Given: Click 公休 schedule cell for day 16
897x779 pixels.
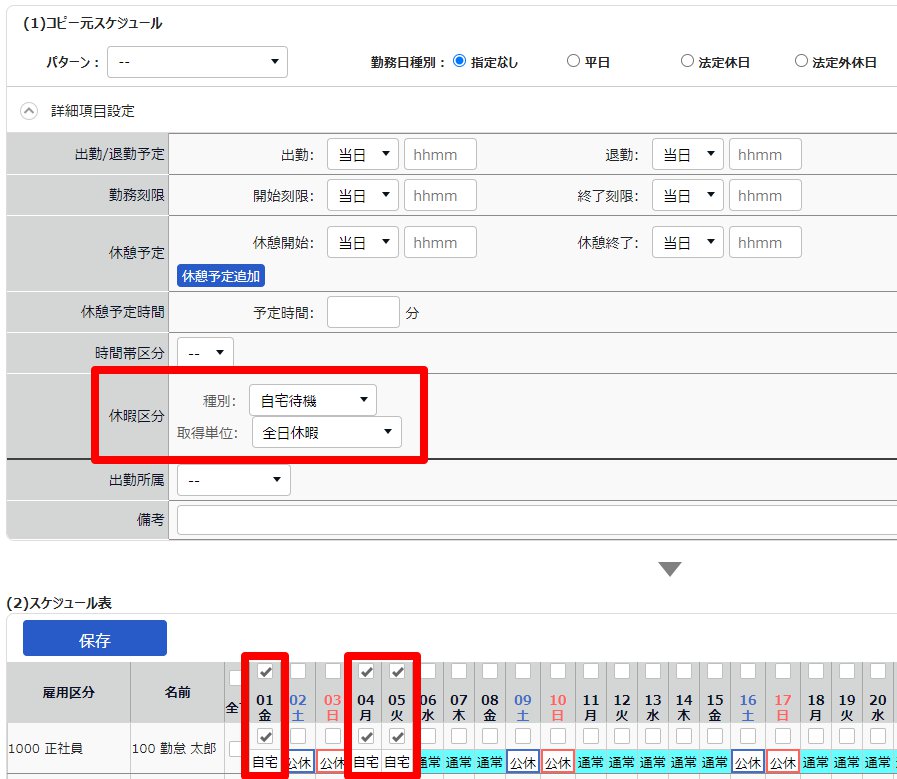Looking at the screenshot, I should click(x=748, y=762).
